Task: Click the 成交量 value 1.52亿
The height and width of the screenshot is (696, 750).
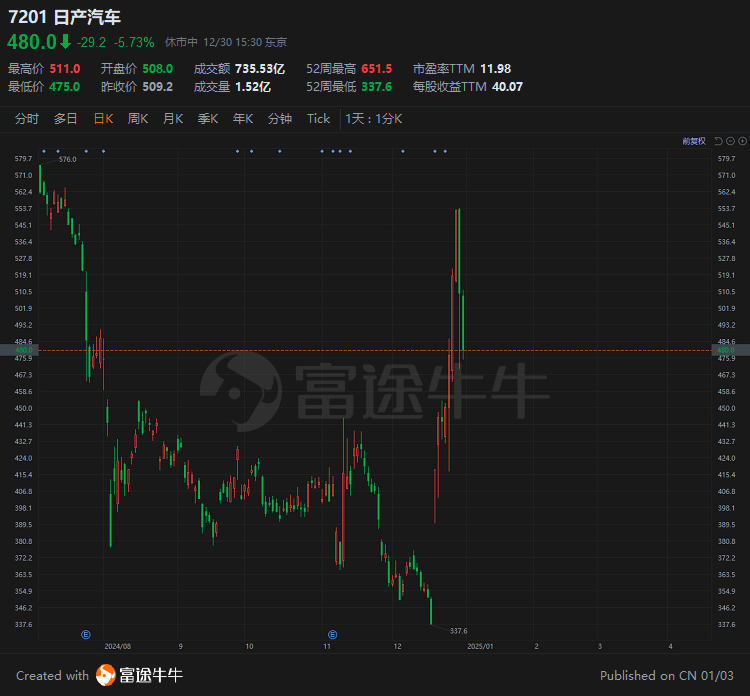Action: 253,87
